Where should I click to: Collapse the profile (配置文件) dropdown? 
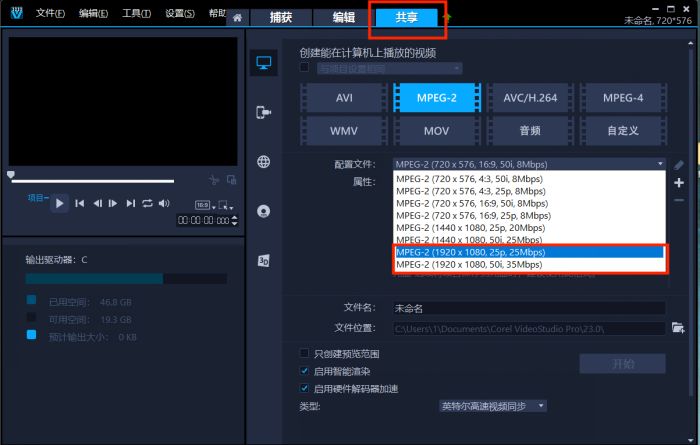click(x=660, y=164)
